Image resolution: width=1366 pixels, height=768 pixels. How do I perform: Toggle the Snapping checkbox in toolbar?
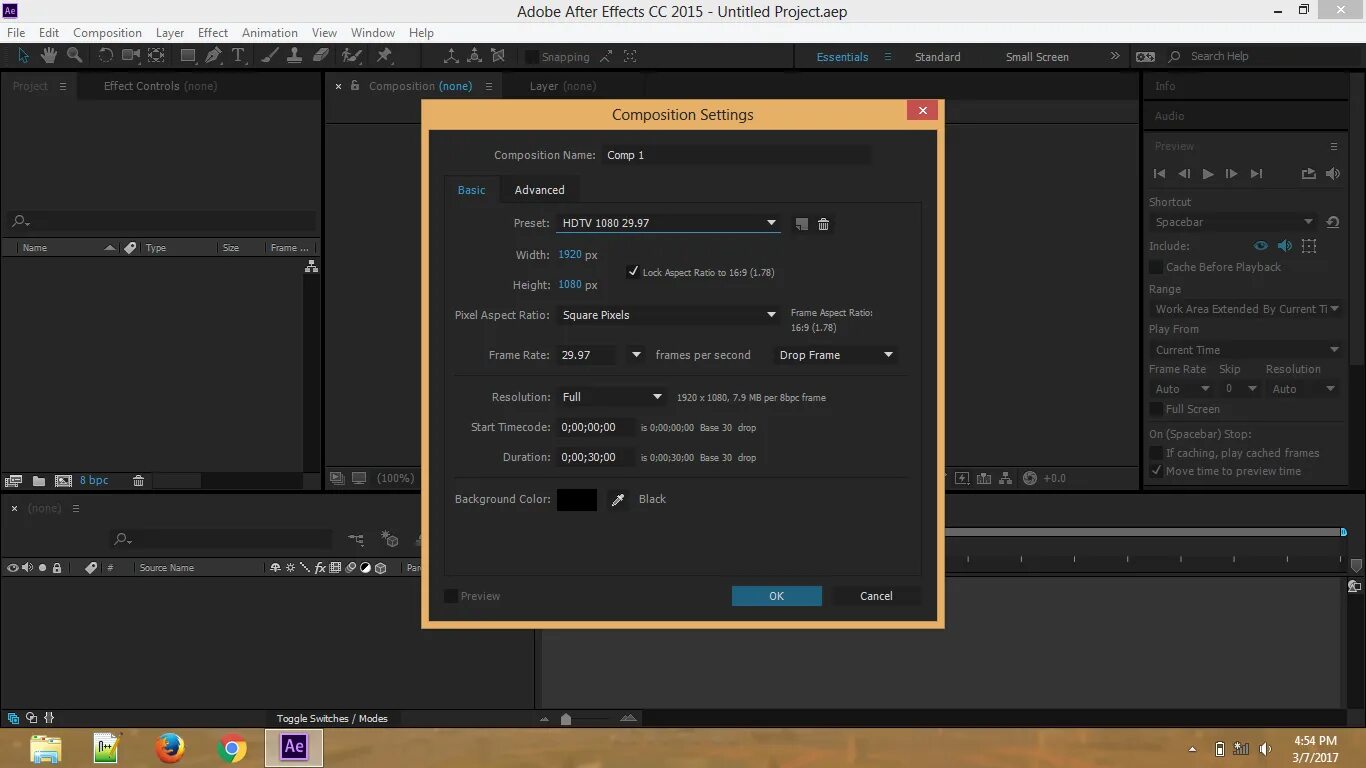(532, 57)
